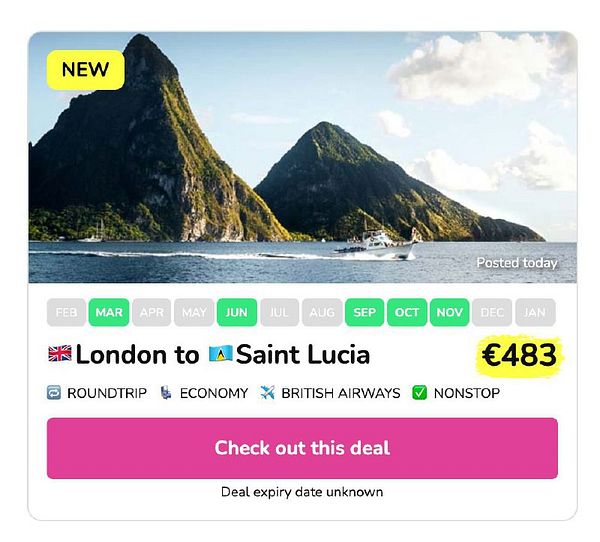The image size is (600, 542).
Task: Click the Posted today label
Action: pos(517,263)
